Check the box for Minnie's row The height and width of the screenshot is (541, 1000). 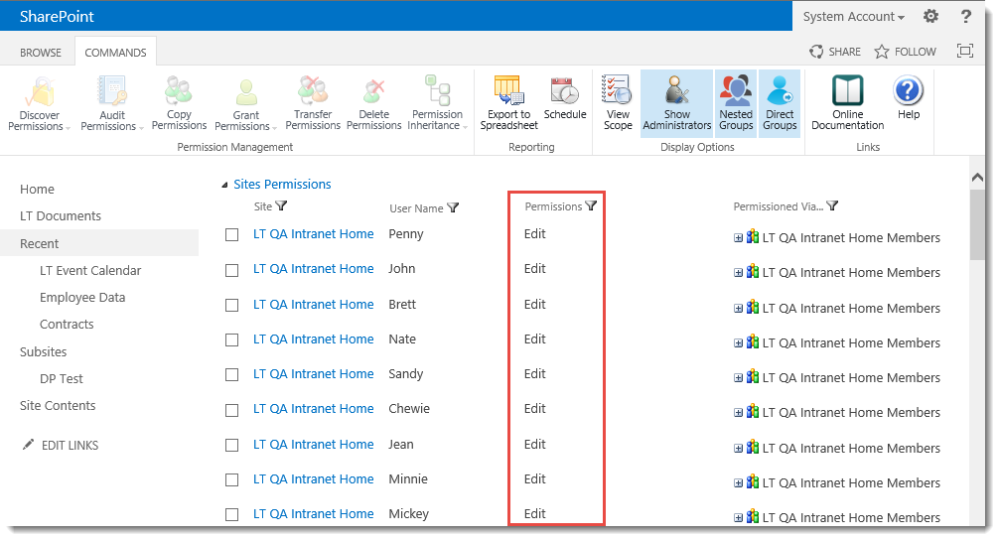232,479
